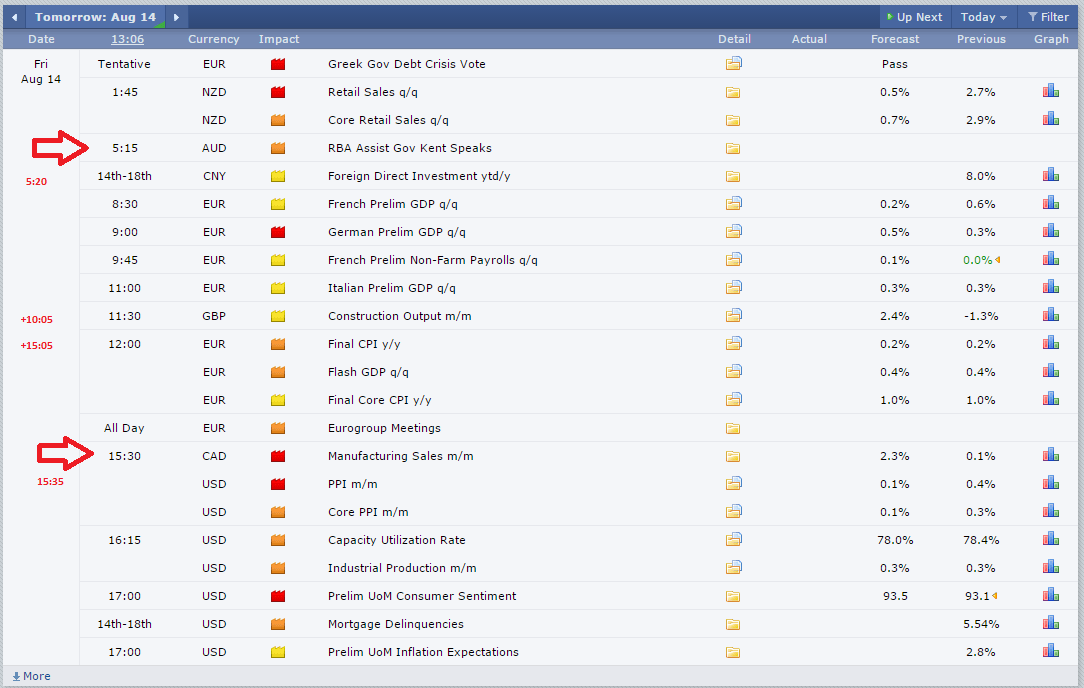Click the GBP currency cell

coord(214,316)
